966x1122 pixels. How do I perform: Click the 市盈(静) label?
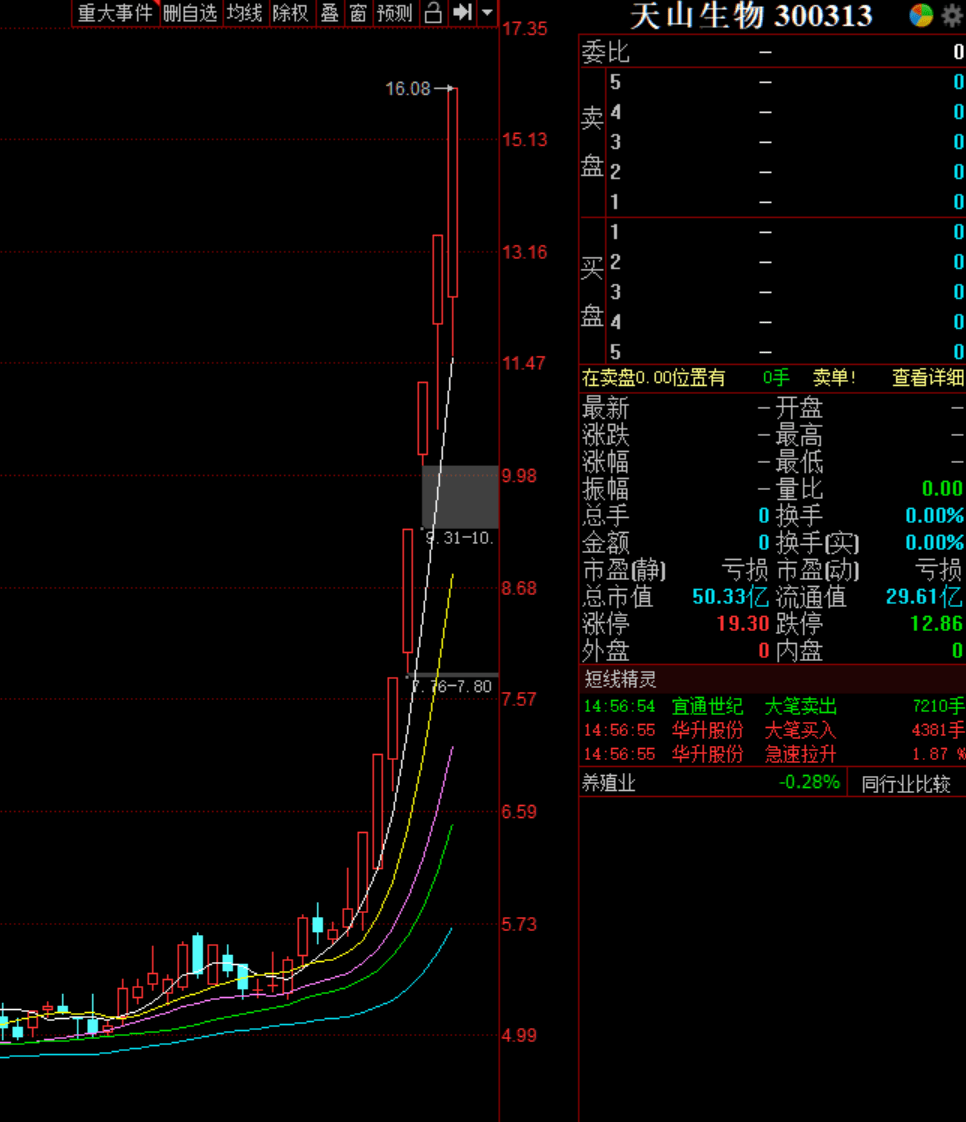pyautogui.click(x=624, y=570)
